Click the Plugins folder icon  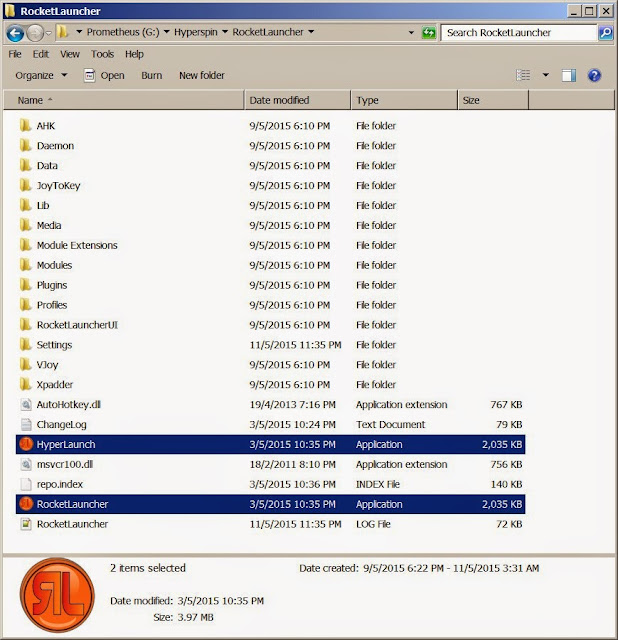[26, 284]
